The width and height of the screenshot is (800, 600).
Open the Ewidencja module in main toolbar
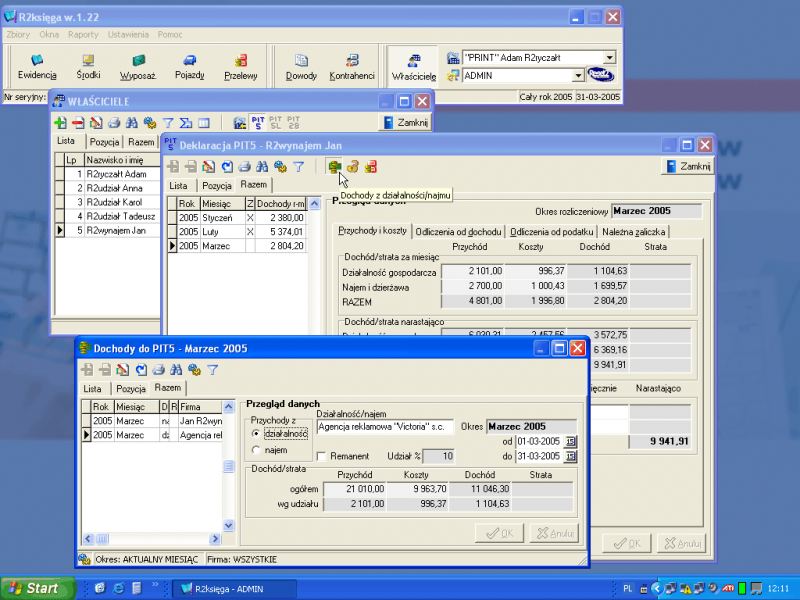(x=37, y=66)
